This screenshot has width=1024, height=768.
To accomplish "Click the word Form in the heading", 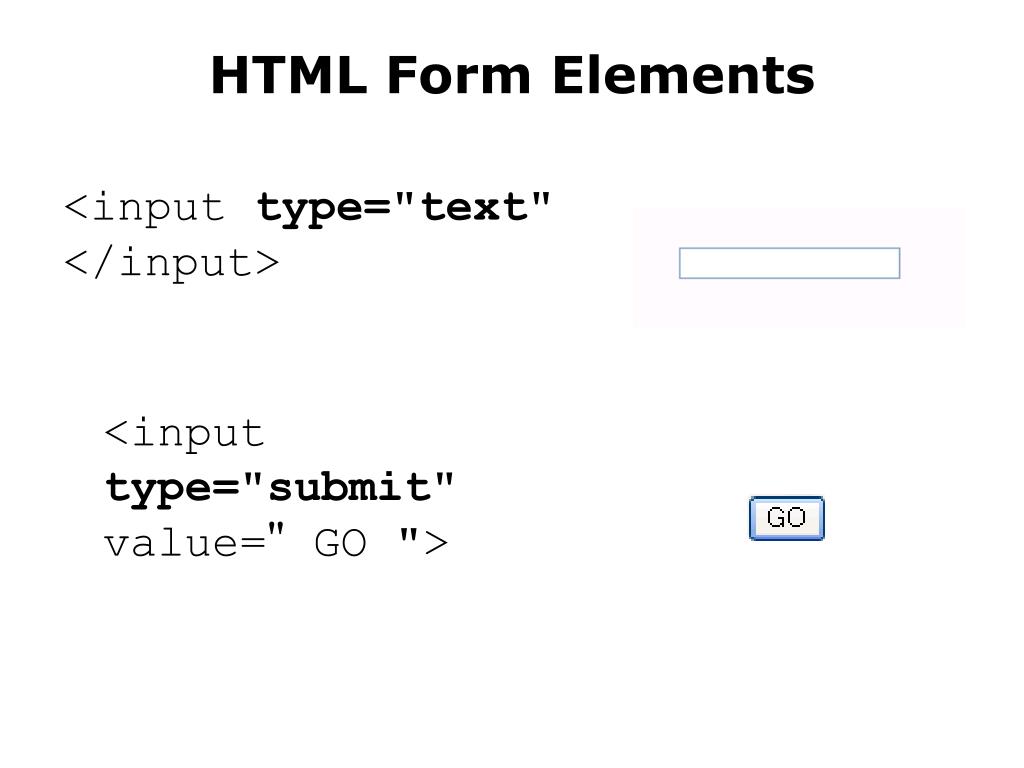I will [x=459, y=75].
